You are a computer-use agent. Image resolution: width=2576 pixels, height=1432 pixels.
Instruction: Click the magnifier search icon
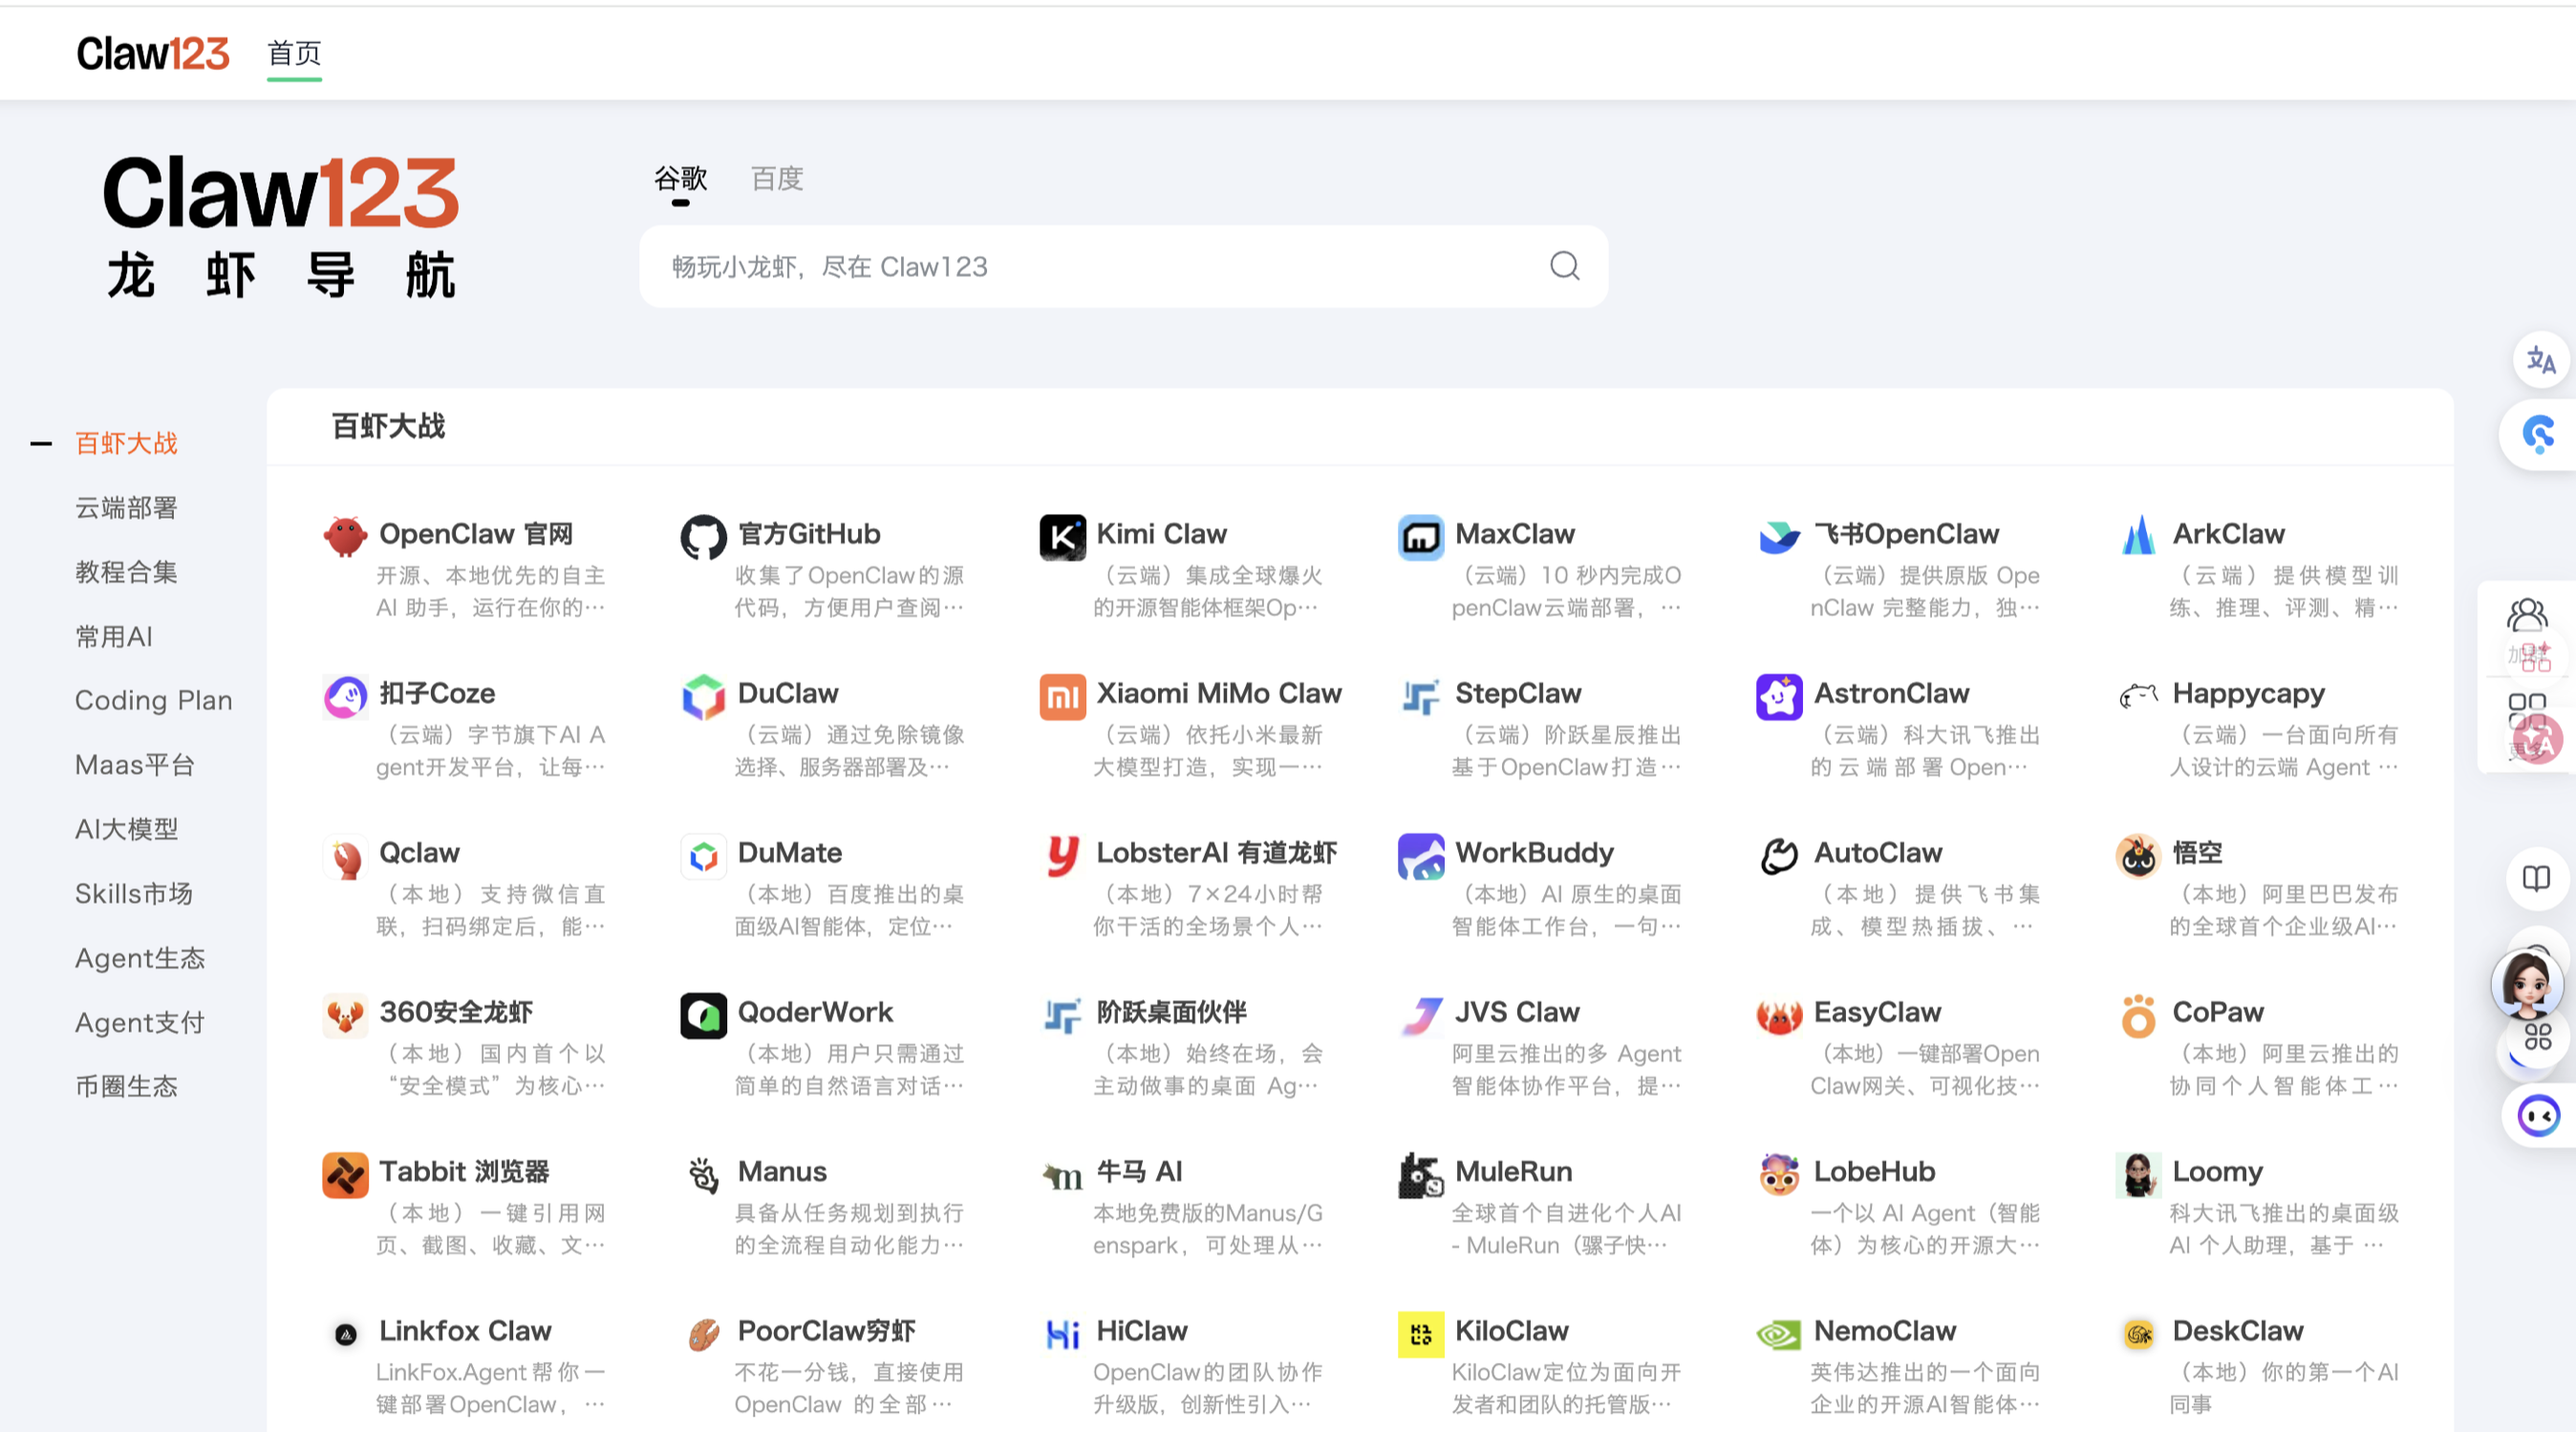click(x=1564, y=266)
